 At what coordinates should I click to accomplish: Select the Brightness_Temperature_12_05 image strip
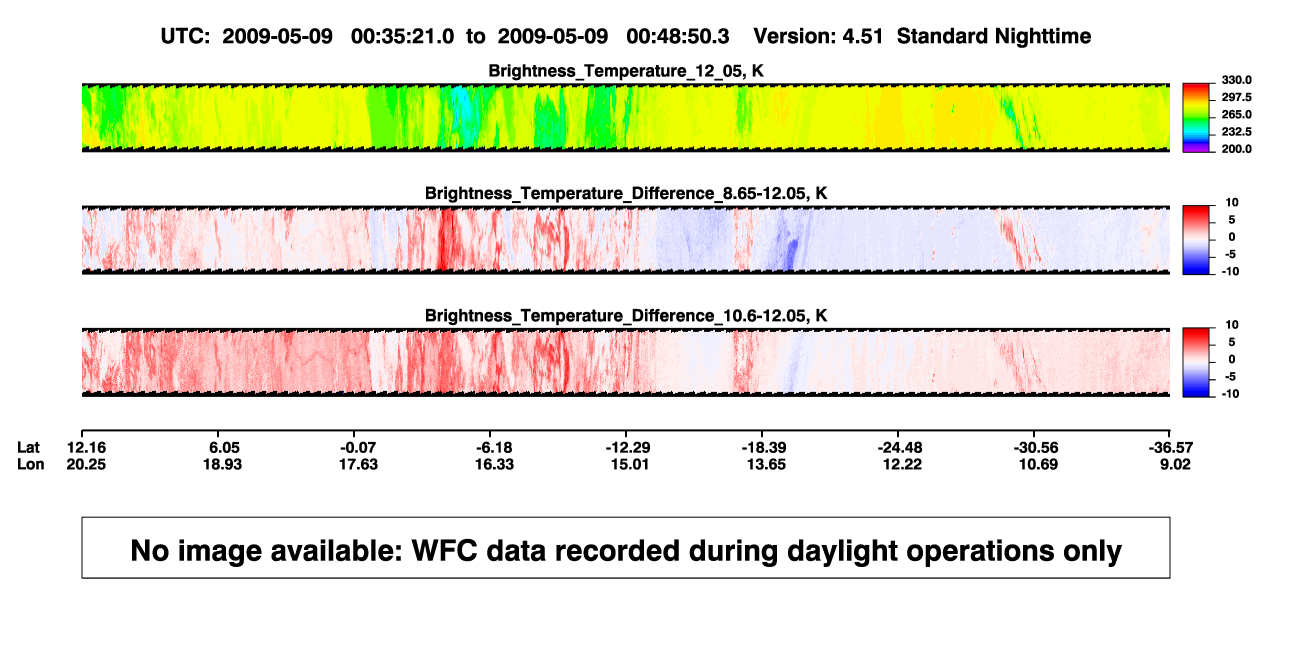tap(626, 118)
